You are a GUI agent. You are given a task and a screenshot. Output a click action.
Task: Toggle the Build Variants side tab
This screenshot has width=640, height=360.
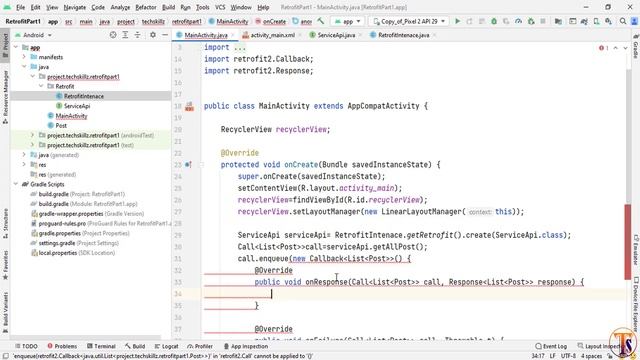click(x=5, y=312)
